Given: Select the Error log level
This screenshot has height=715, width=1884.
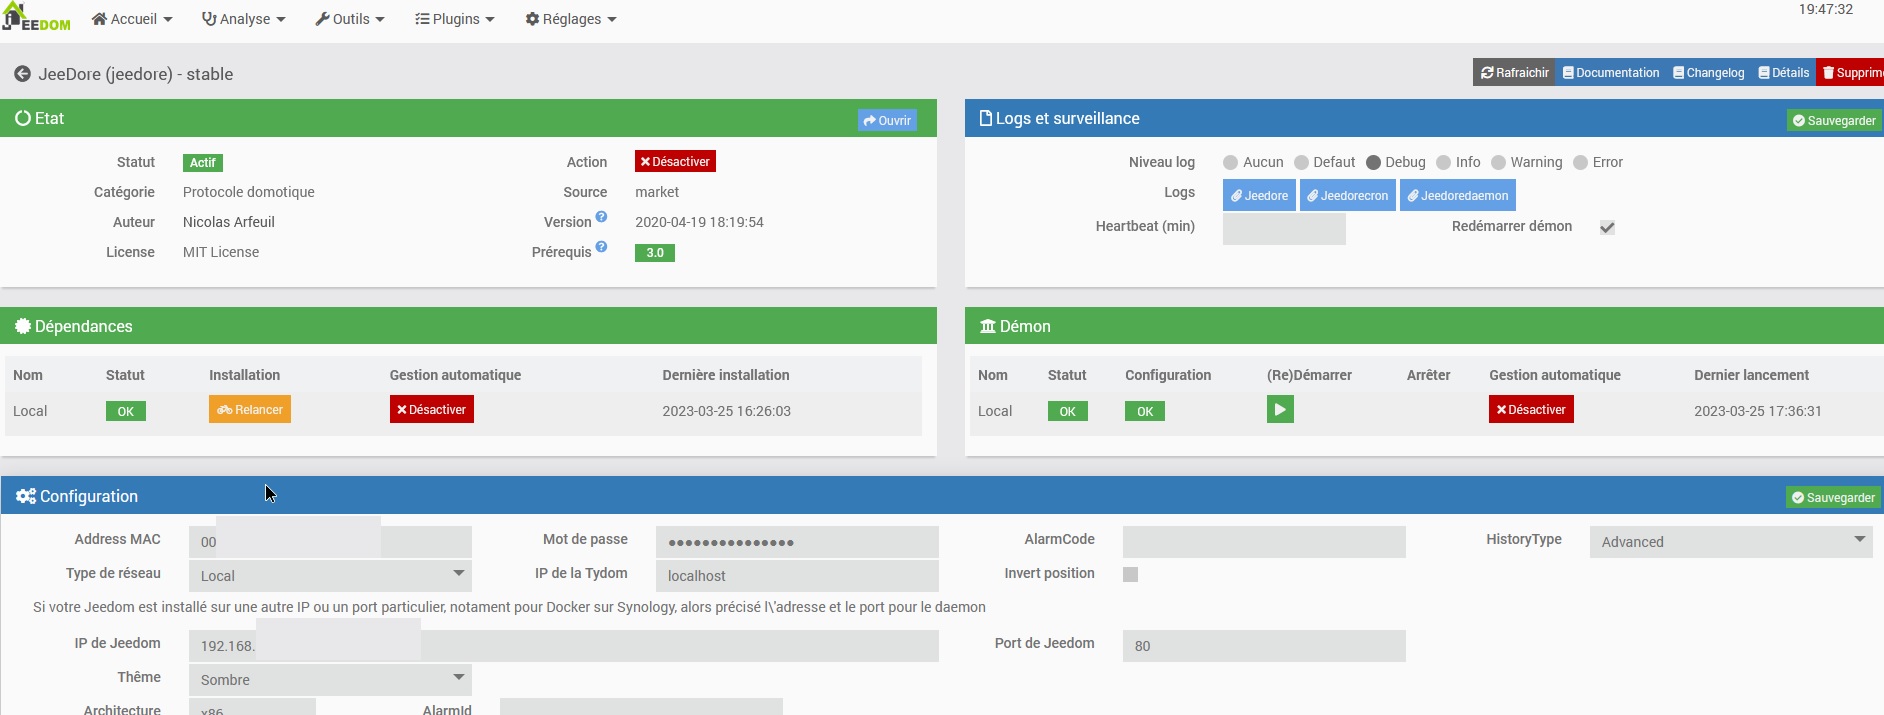Looking at the screenshot, I should [x=1580, y=163].
